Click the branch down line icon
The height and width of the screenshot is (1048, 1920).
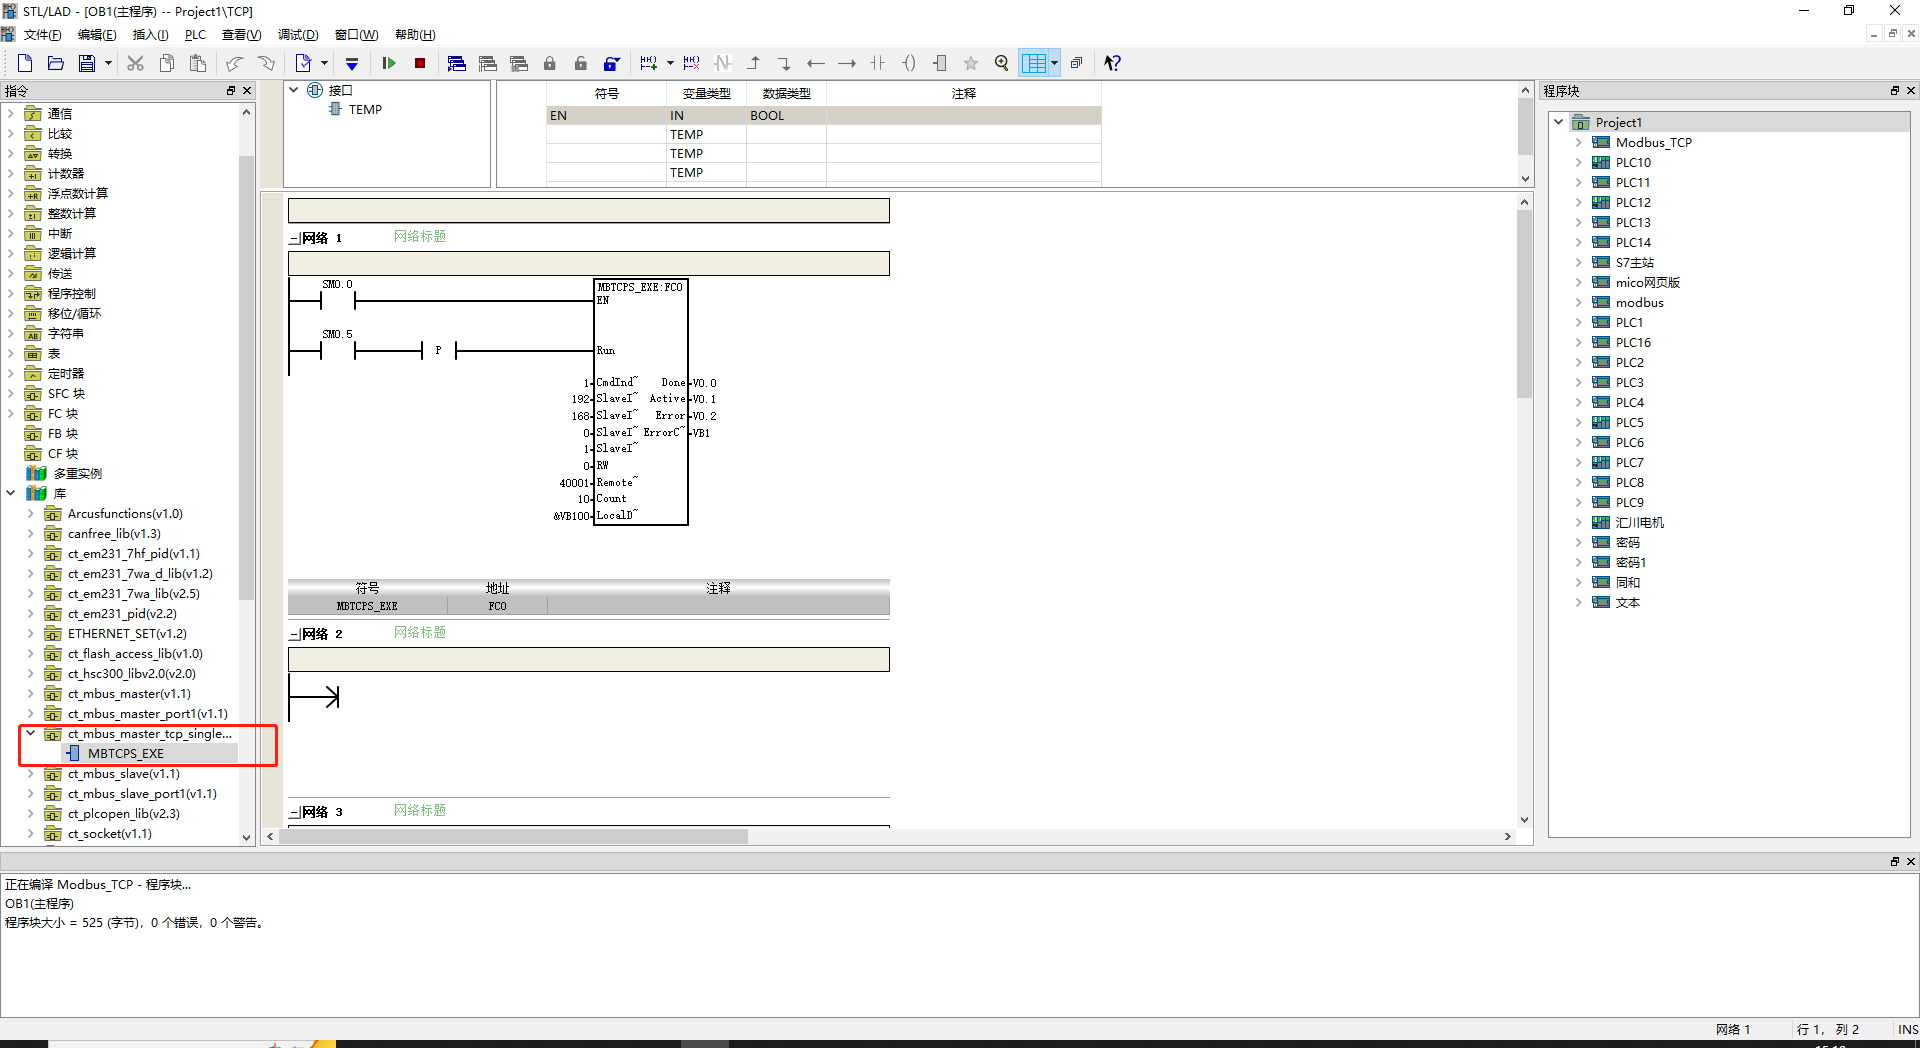tap(785, 63)
